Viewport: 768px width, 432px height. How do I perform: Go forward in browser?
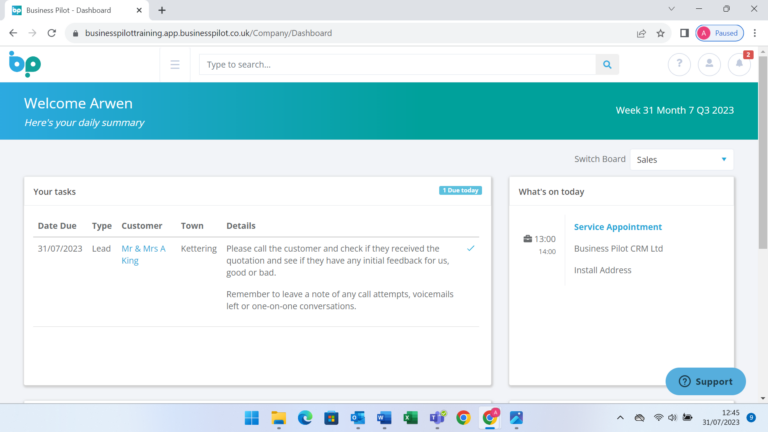pyautogui.click(x=32, y=33)
